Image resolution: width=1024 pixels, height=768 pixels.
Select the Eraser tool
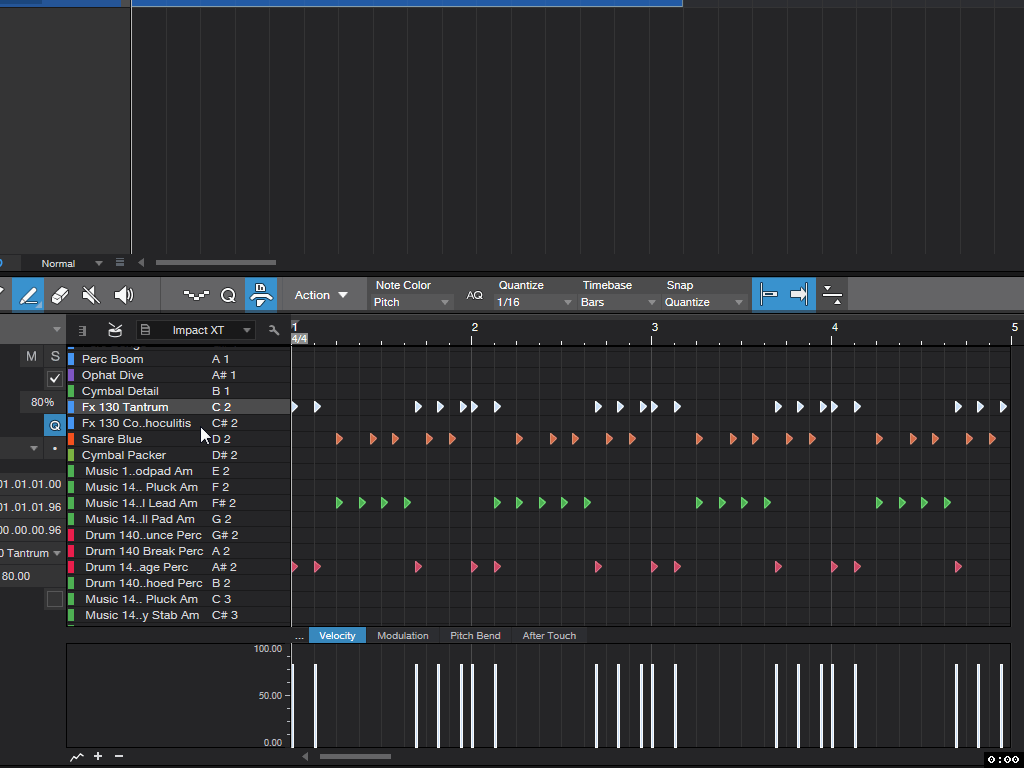pyautogui.click(x=60, y=295)
